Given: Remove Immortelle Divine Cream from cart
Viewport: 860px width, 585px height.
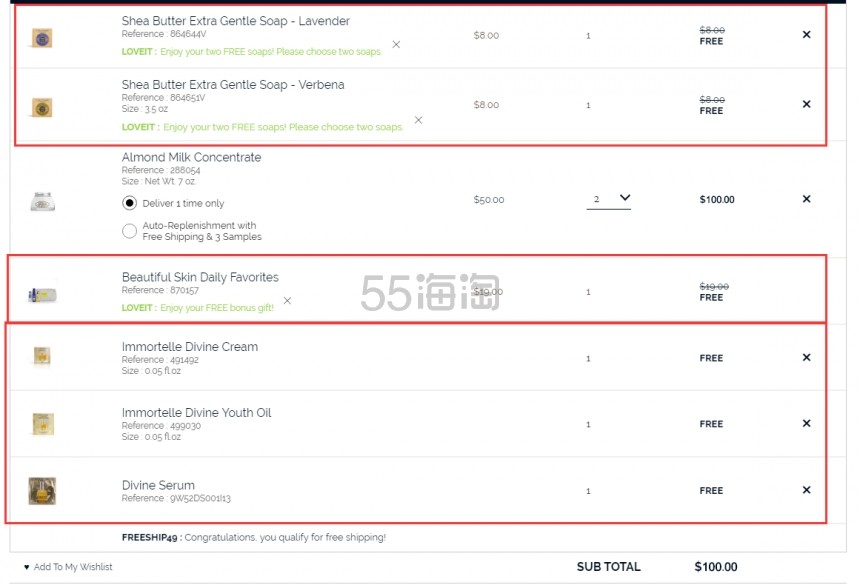Looking at the screenshot, I should [806, 357].
